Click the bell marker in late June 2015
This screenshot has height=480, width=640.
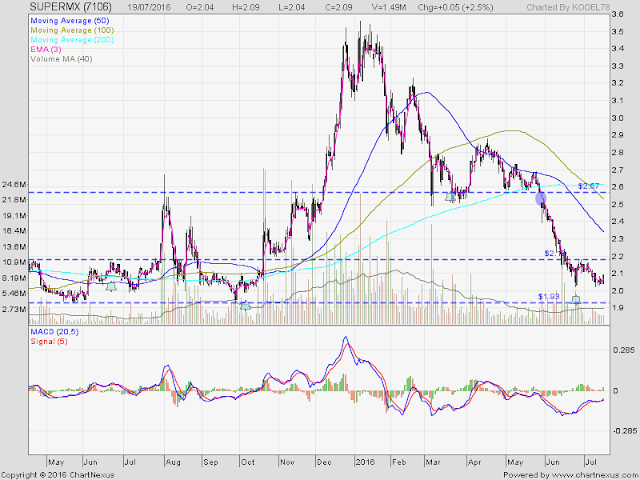111,286
